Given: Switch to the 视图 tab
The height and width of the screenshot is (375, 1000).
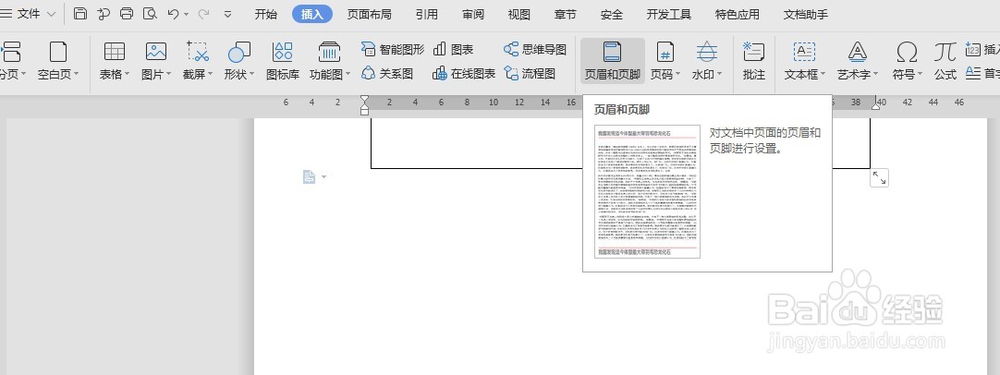Looking at the screenshot, I should tap(519, 14).
